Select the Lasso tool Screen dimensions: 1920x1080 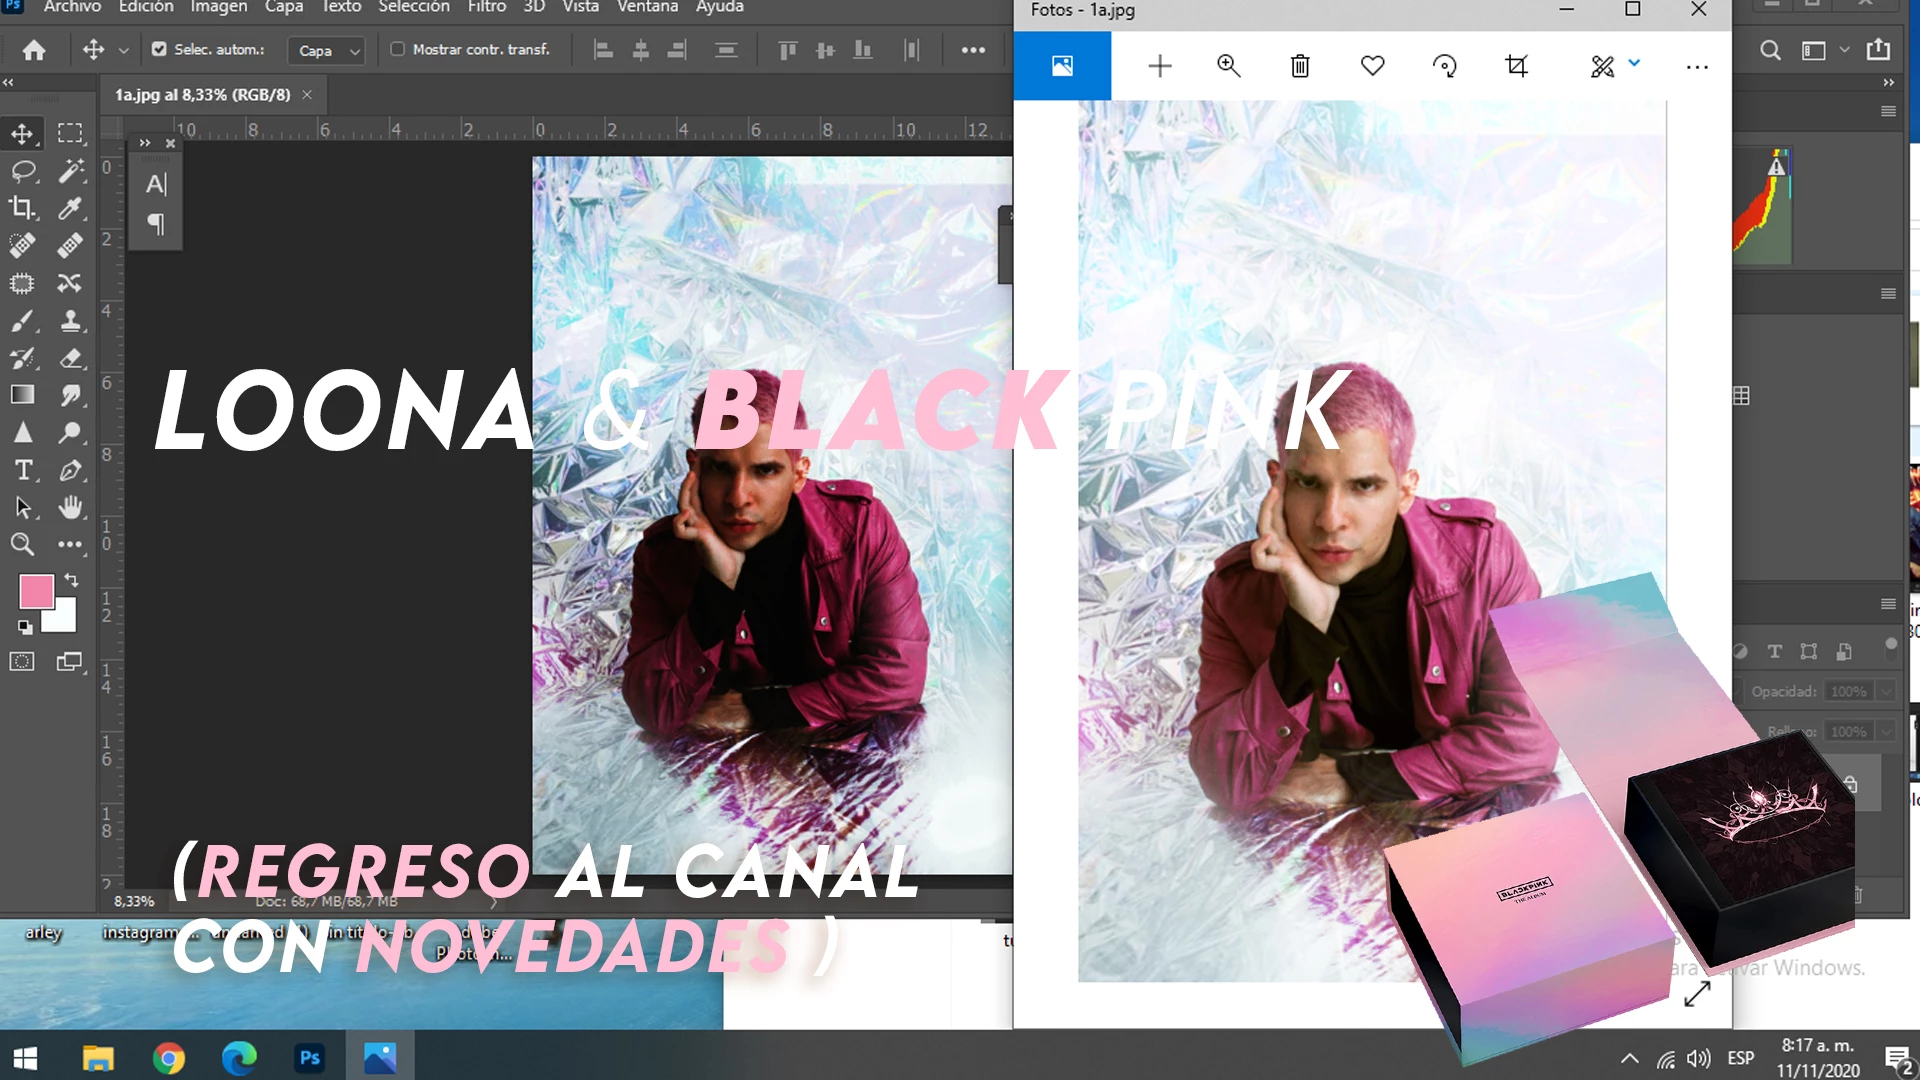tap(22, 171)
